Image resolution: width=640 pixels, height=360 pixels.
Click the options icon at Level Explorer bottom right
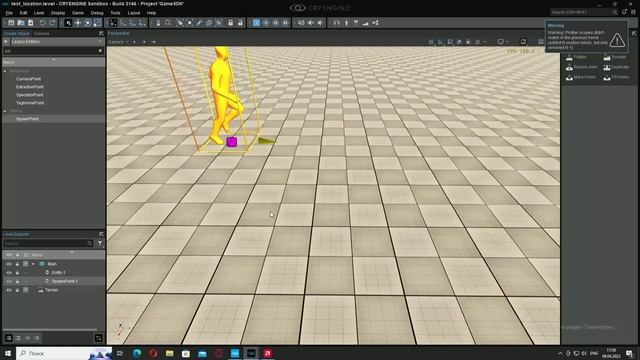coord(98,338)
